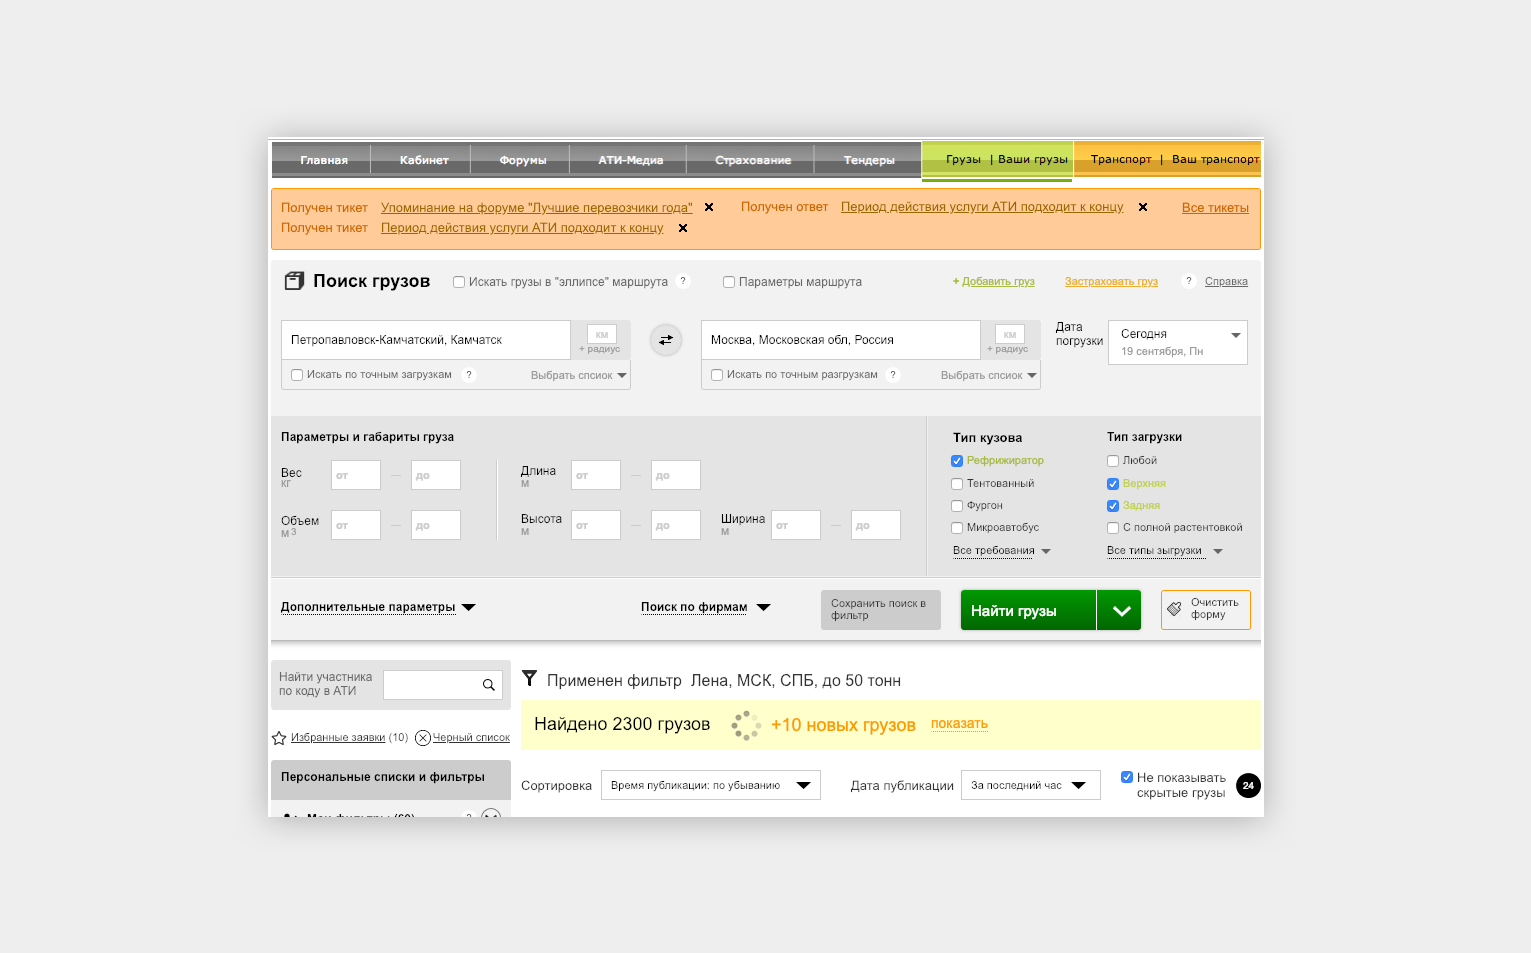1531x953 pixels.
Task: Open the Страхование tab
Action: tap(753, 160)
